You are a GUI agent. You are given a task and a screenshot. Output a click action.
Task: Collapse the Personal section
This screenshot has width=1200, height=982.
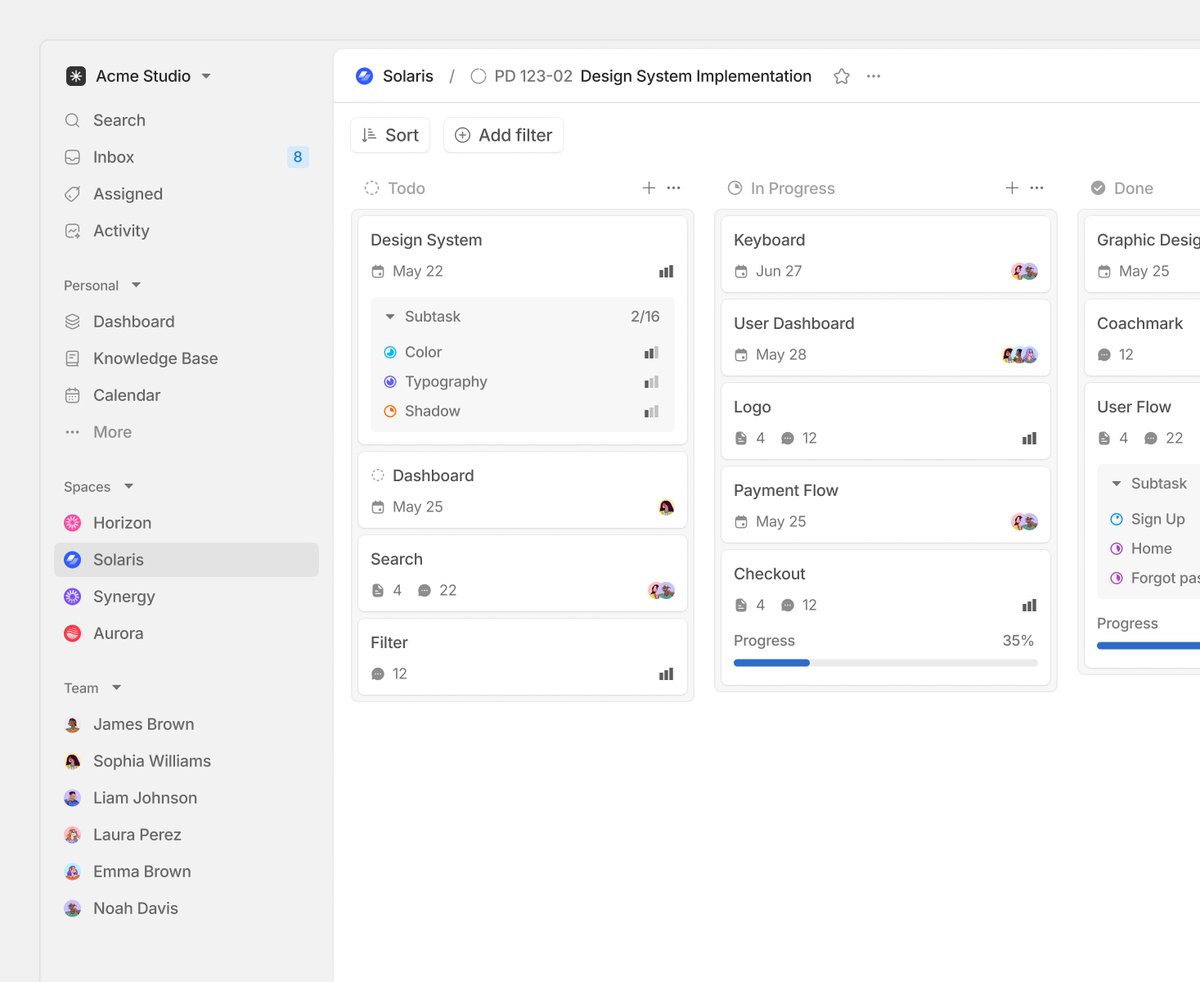click(136, 285)
